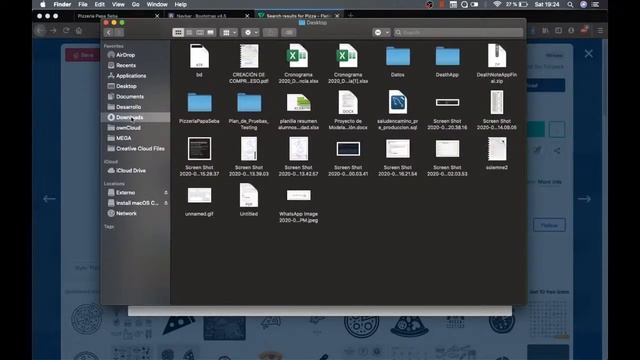Open the Window menu
Viewport: 640px width, 360px height.
[x=157, y=4]
